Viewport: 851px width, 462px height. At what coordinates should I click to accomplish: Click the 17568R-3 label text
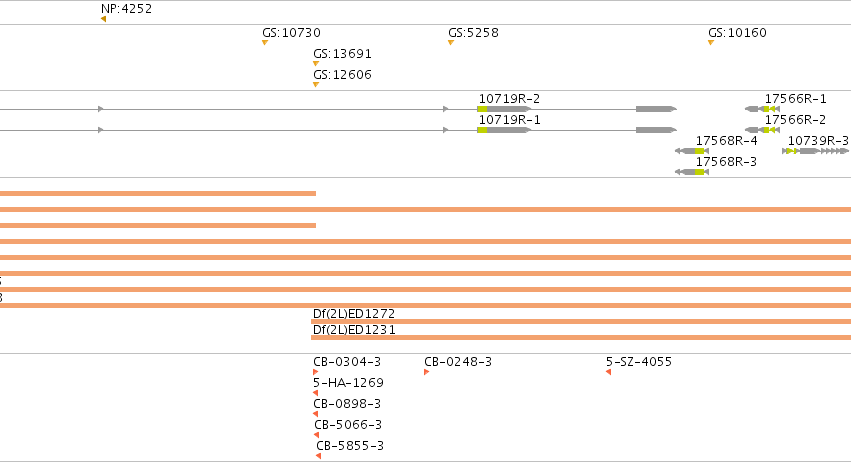[727, 162]
